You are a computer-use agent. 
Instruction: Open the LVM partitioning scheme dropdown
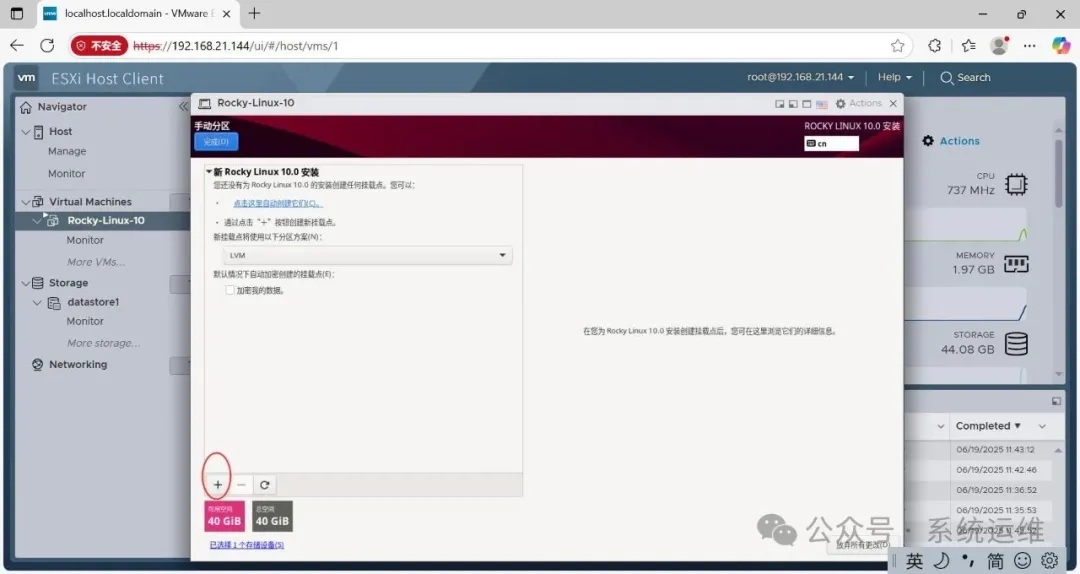[367, 255]
